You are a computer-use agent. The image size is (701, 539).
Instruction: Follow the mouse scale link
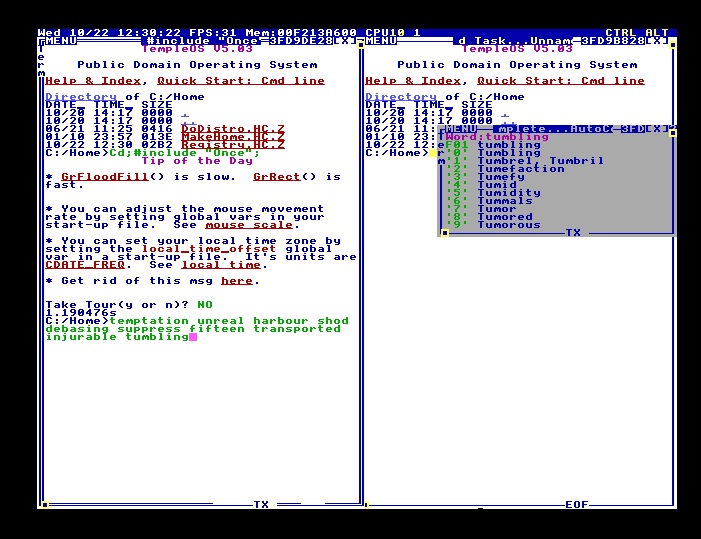coord(249,225)
